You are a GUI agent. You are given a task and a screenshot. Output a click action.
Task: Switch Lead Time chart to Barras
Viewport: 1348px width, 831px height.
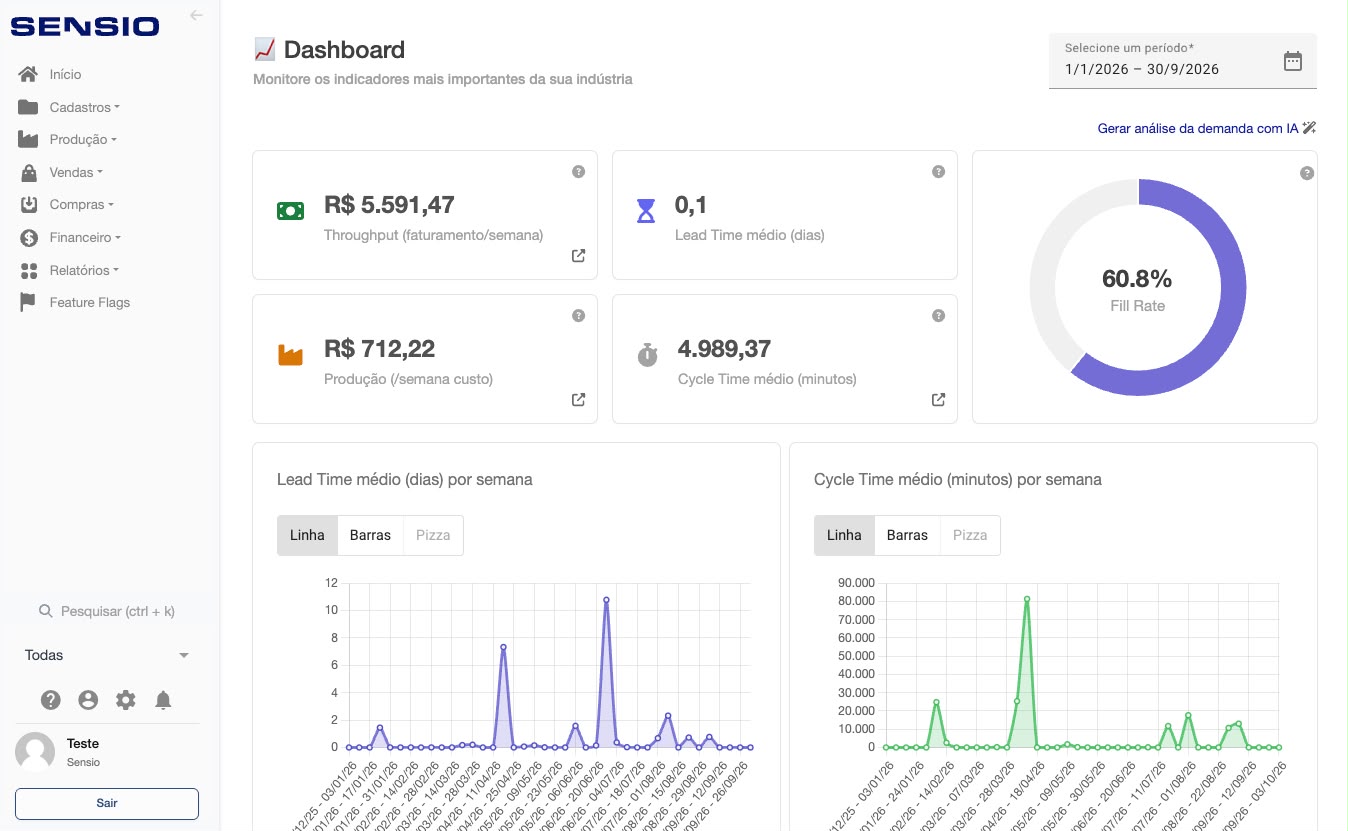coord(370,535)
